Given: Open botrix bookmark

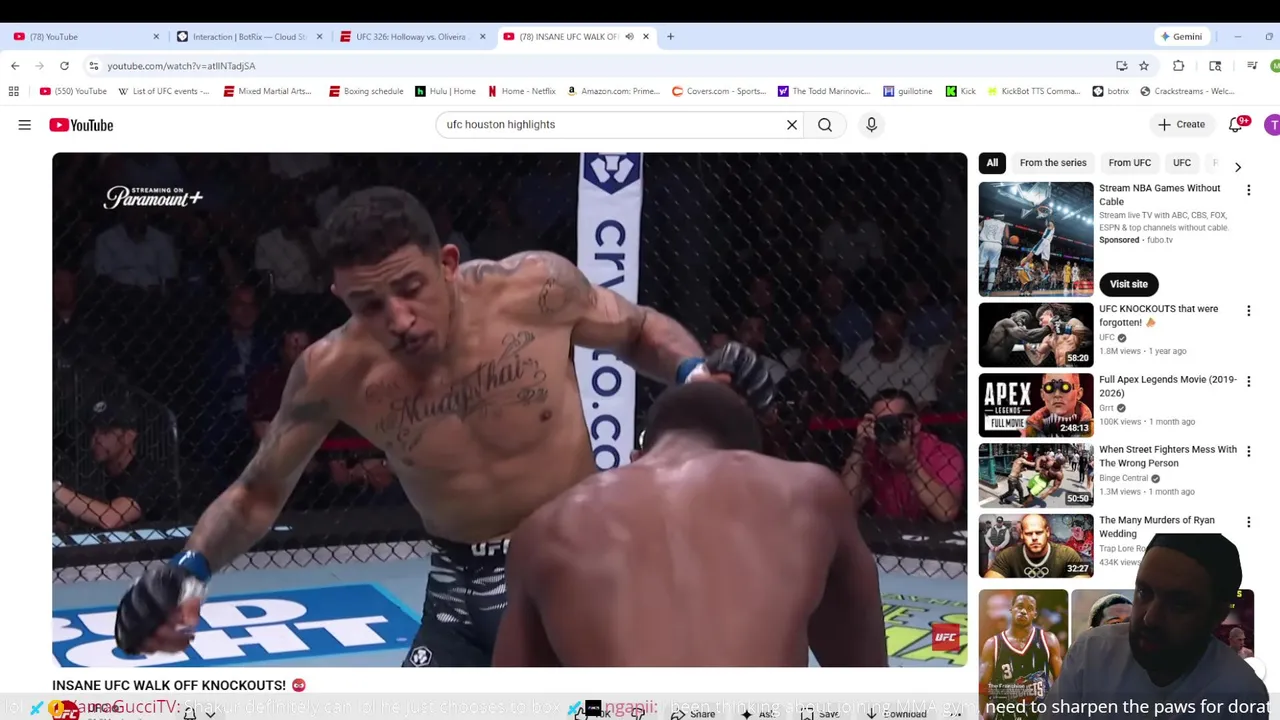Looking at the screenshot, I should [1111, 91].
